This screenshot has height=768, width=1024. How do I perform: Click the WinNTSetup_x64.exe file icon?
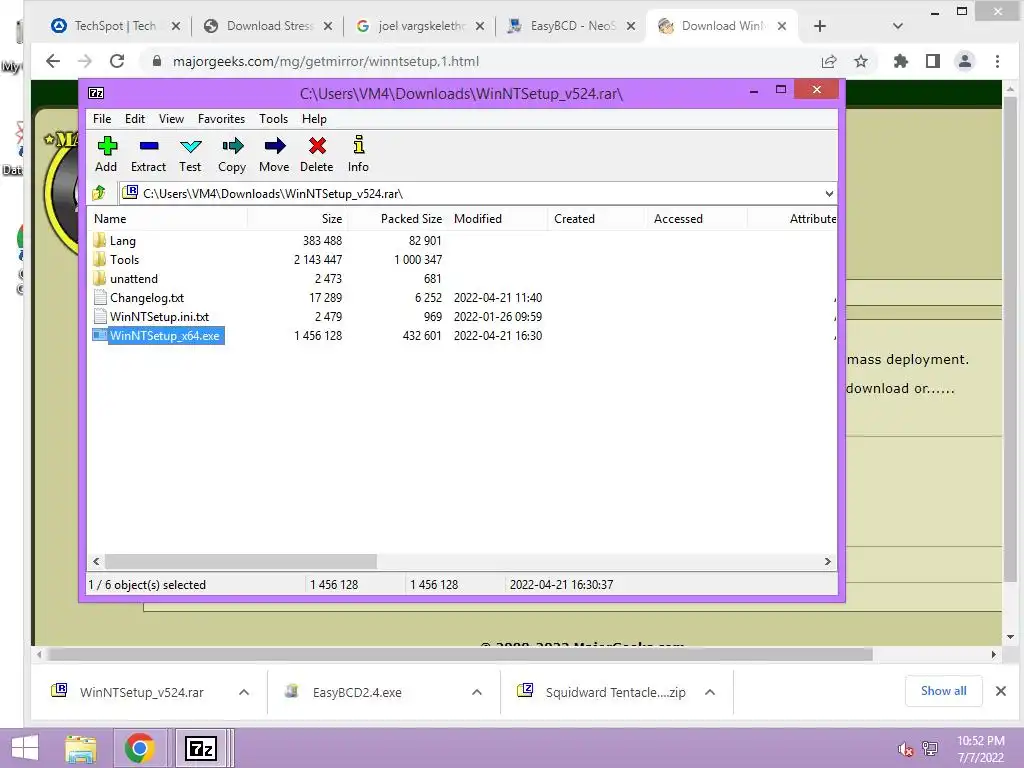tap(99, 335)
